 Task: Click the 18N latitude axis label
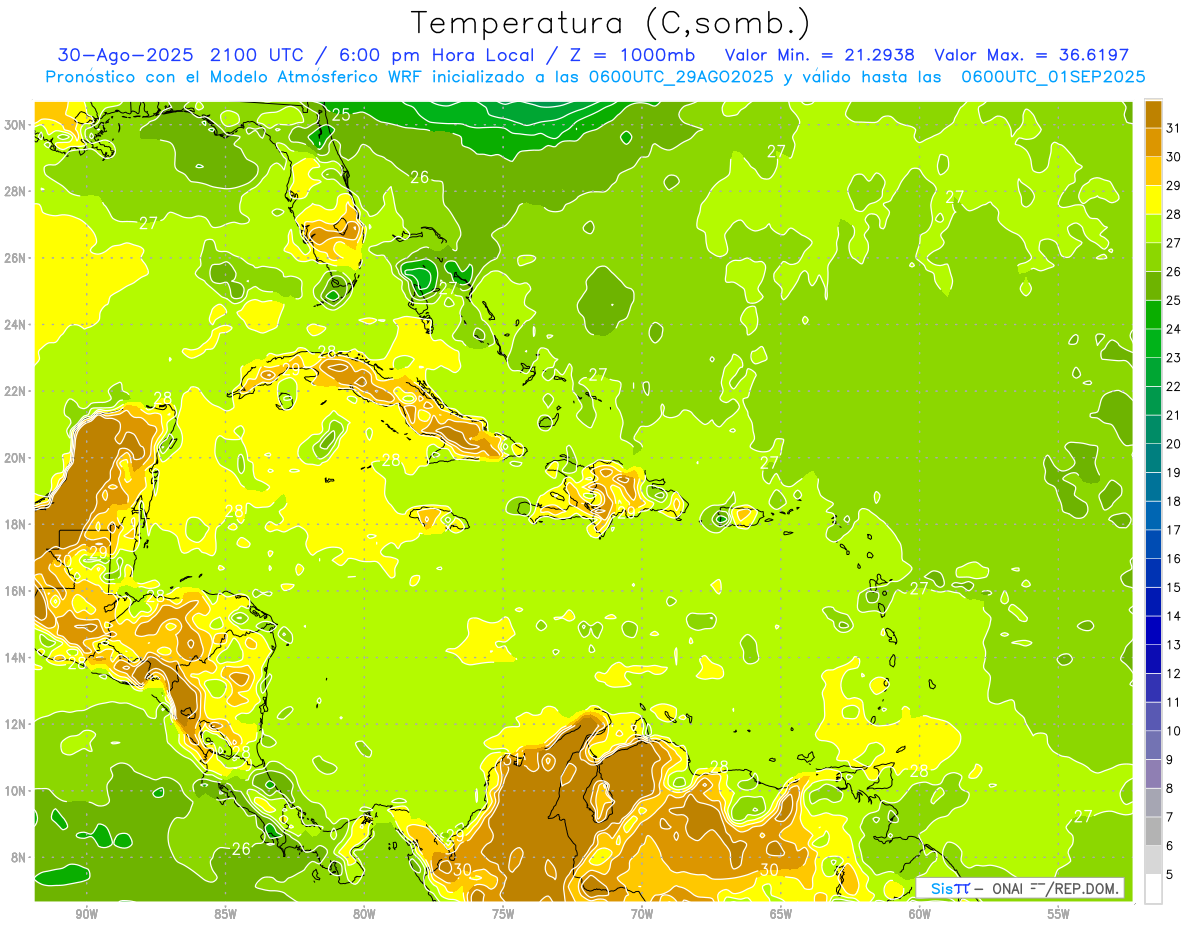pos(15,524)
